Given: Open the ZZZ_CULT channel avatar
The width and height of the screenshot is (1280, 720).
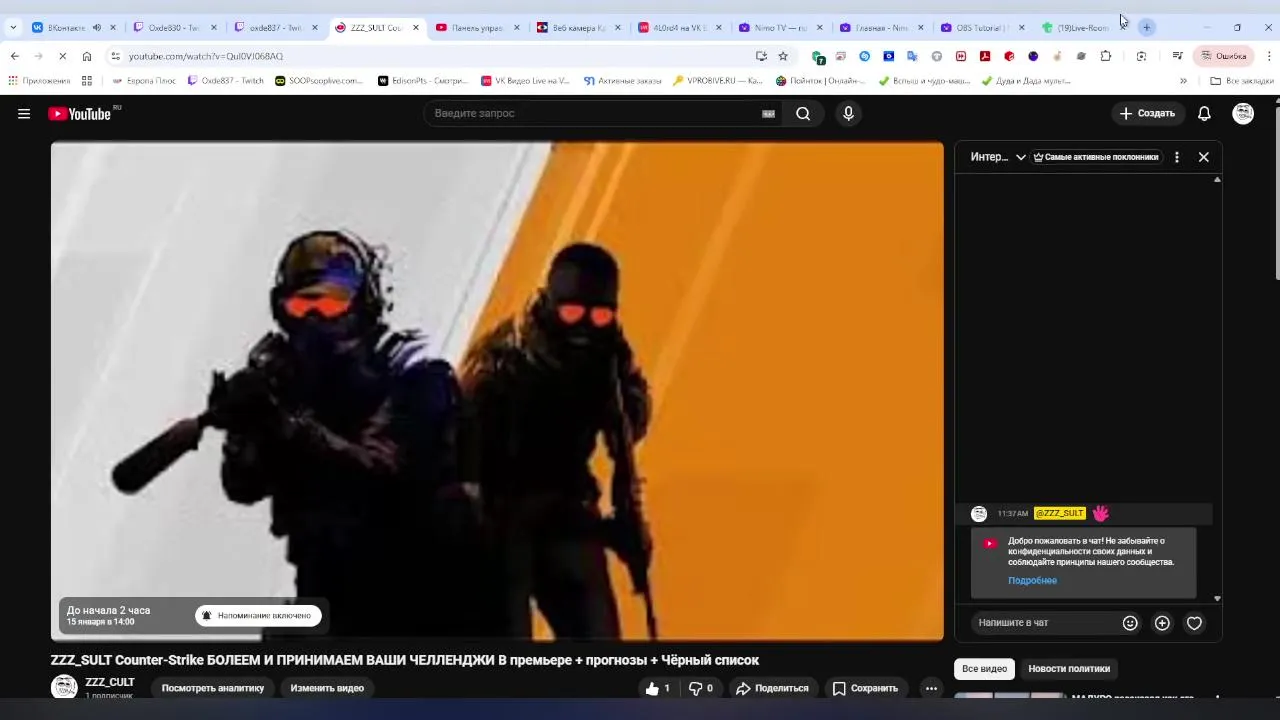Looking at the screenshot, I should tap(64, 687).
